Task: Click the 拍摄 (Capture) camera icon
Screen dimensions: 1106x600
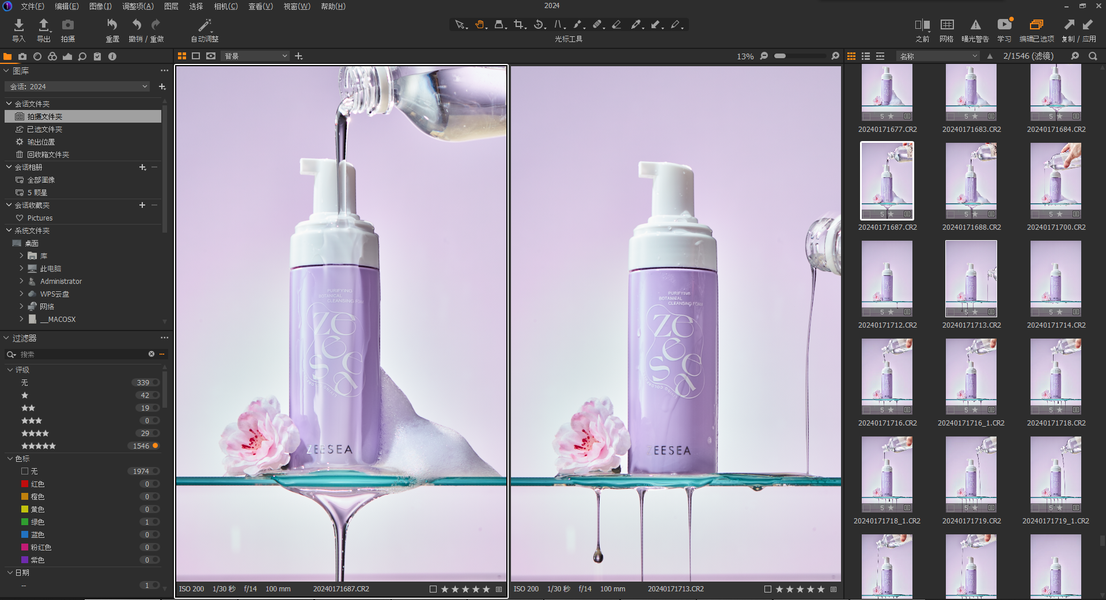Action: [68, 25]
